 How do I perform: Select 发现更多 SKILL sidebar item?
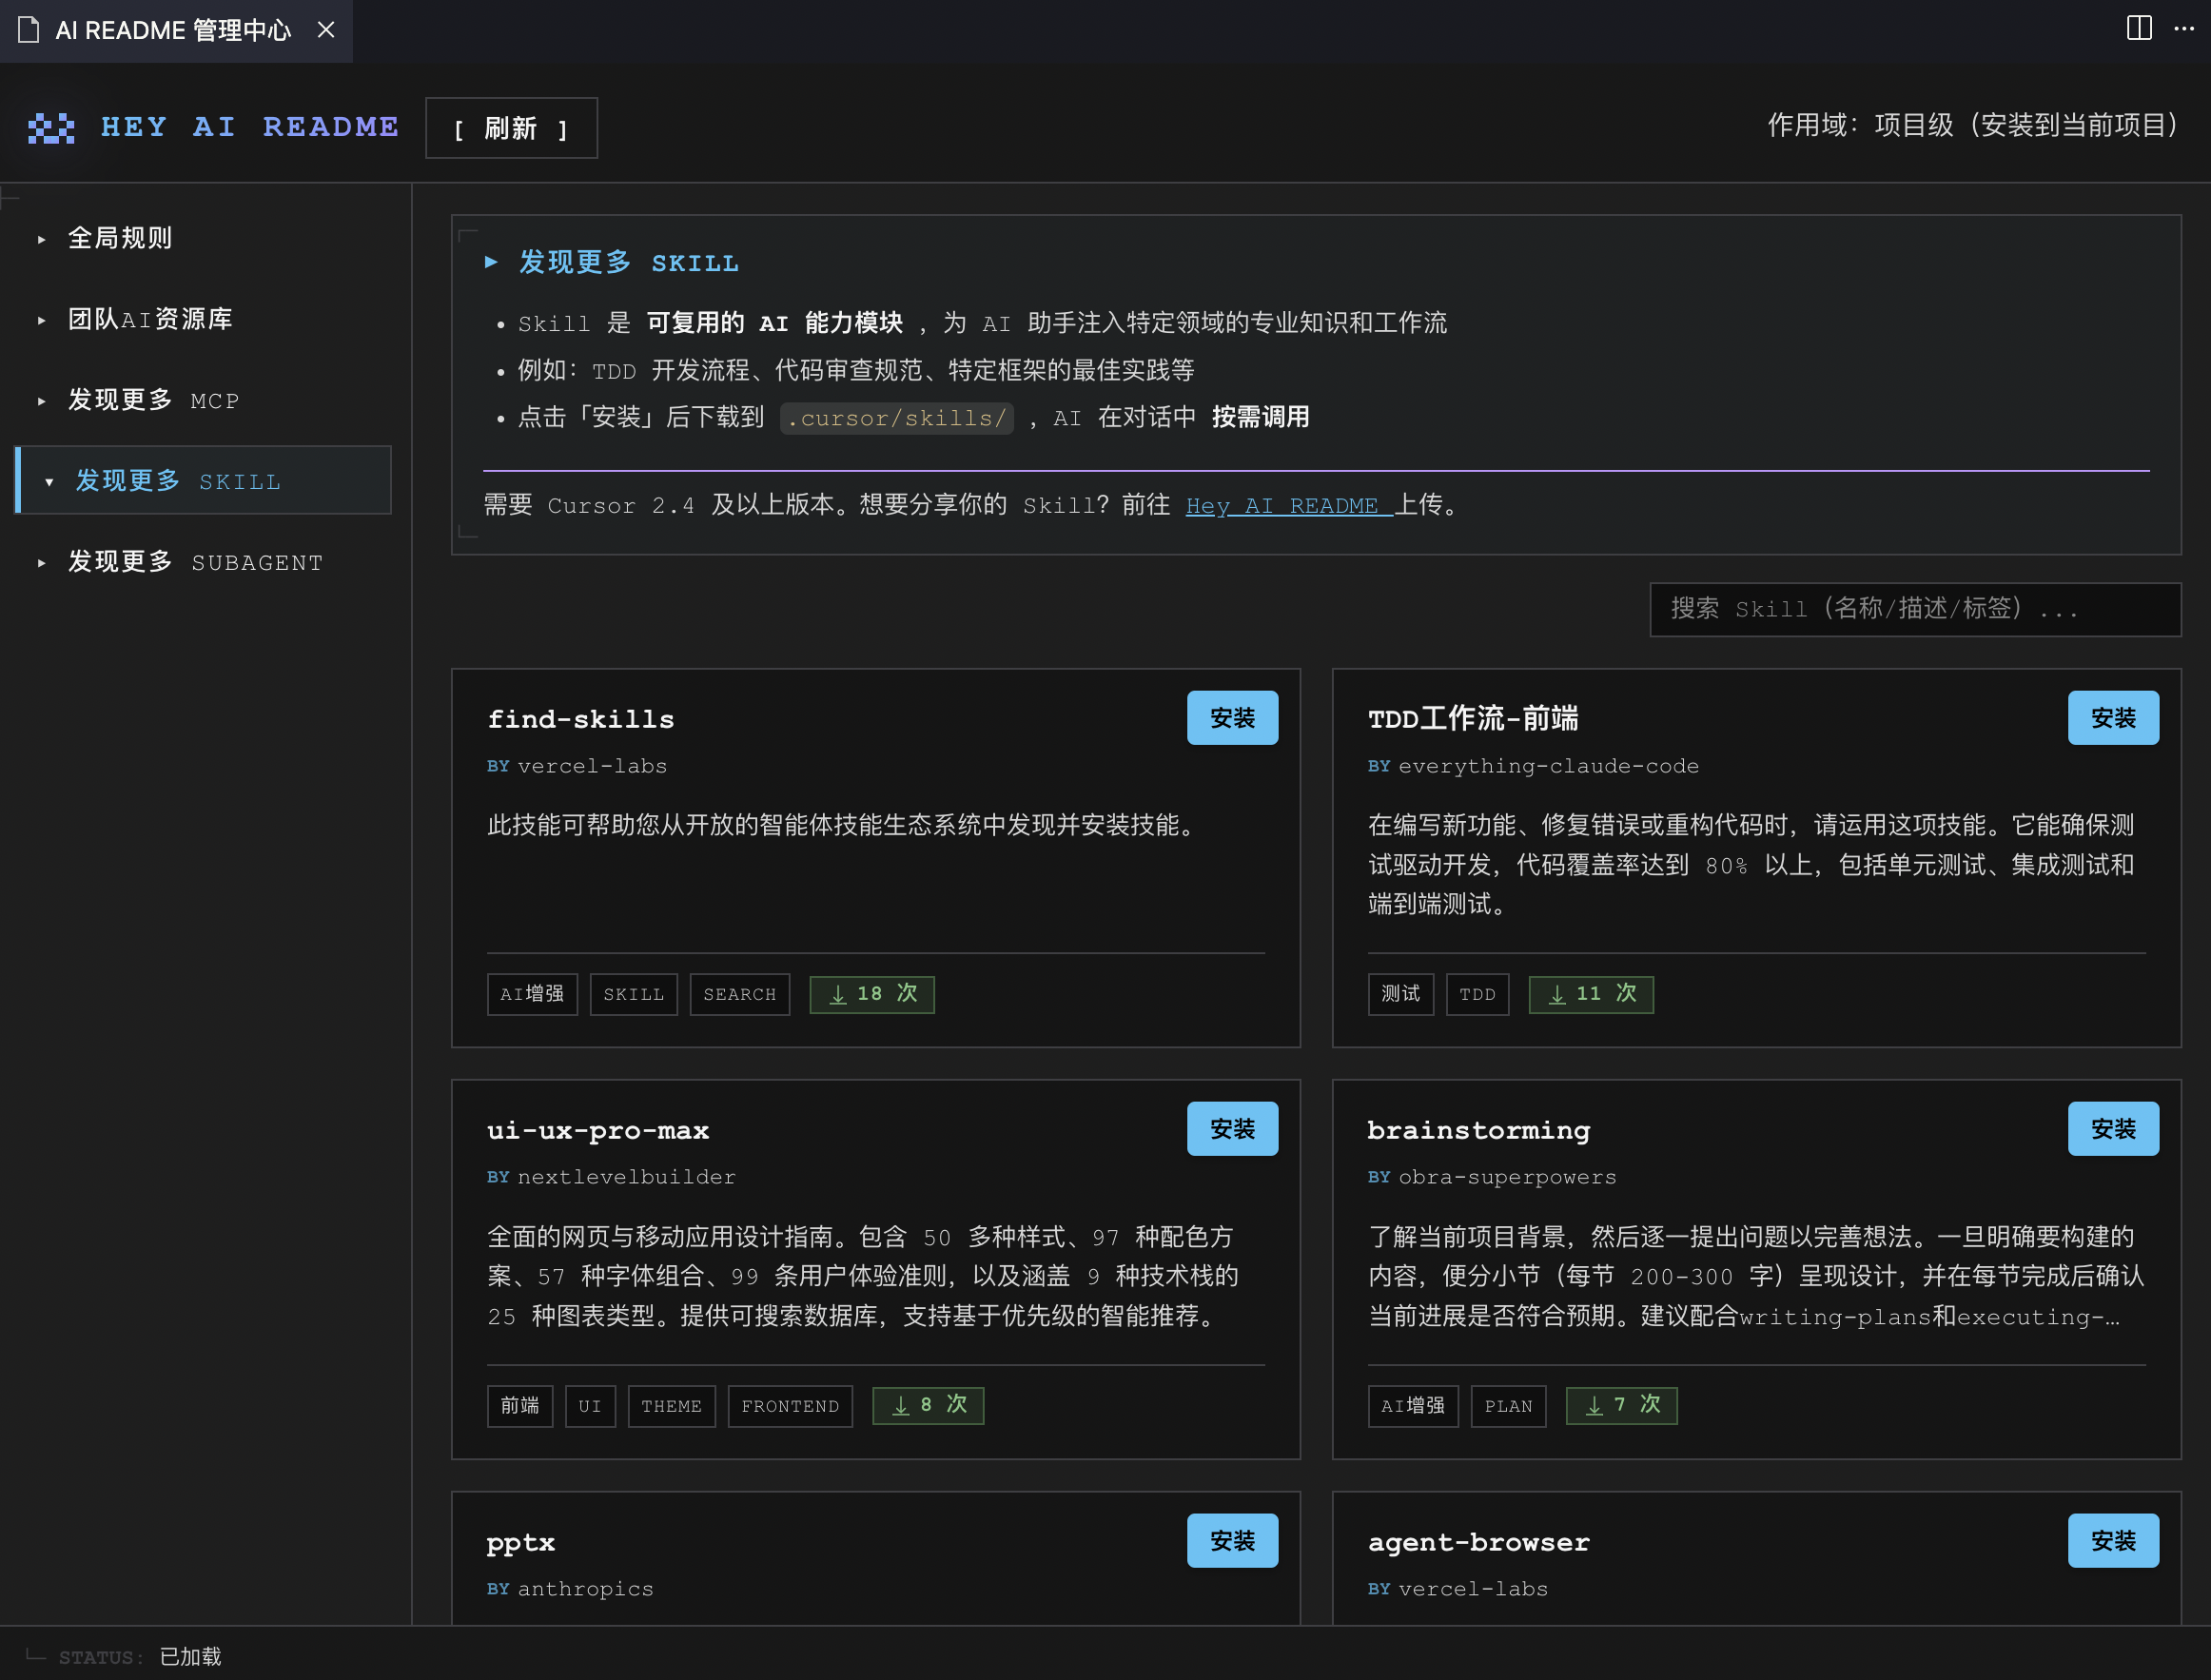point(204,480)
